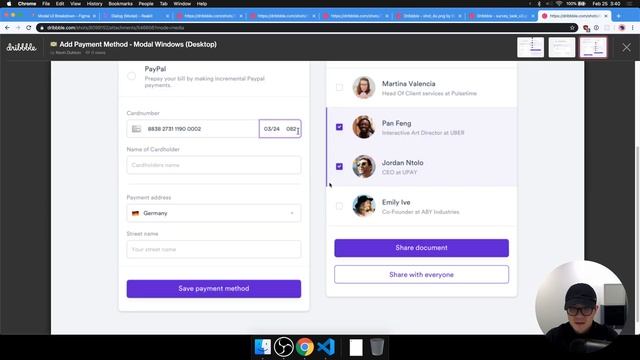Click the Wi-Fi icon in menu bar
This screenshot has height=360, width=640.
click(559, 4)
